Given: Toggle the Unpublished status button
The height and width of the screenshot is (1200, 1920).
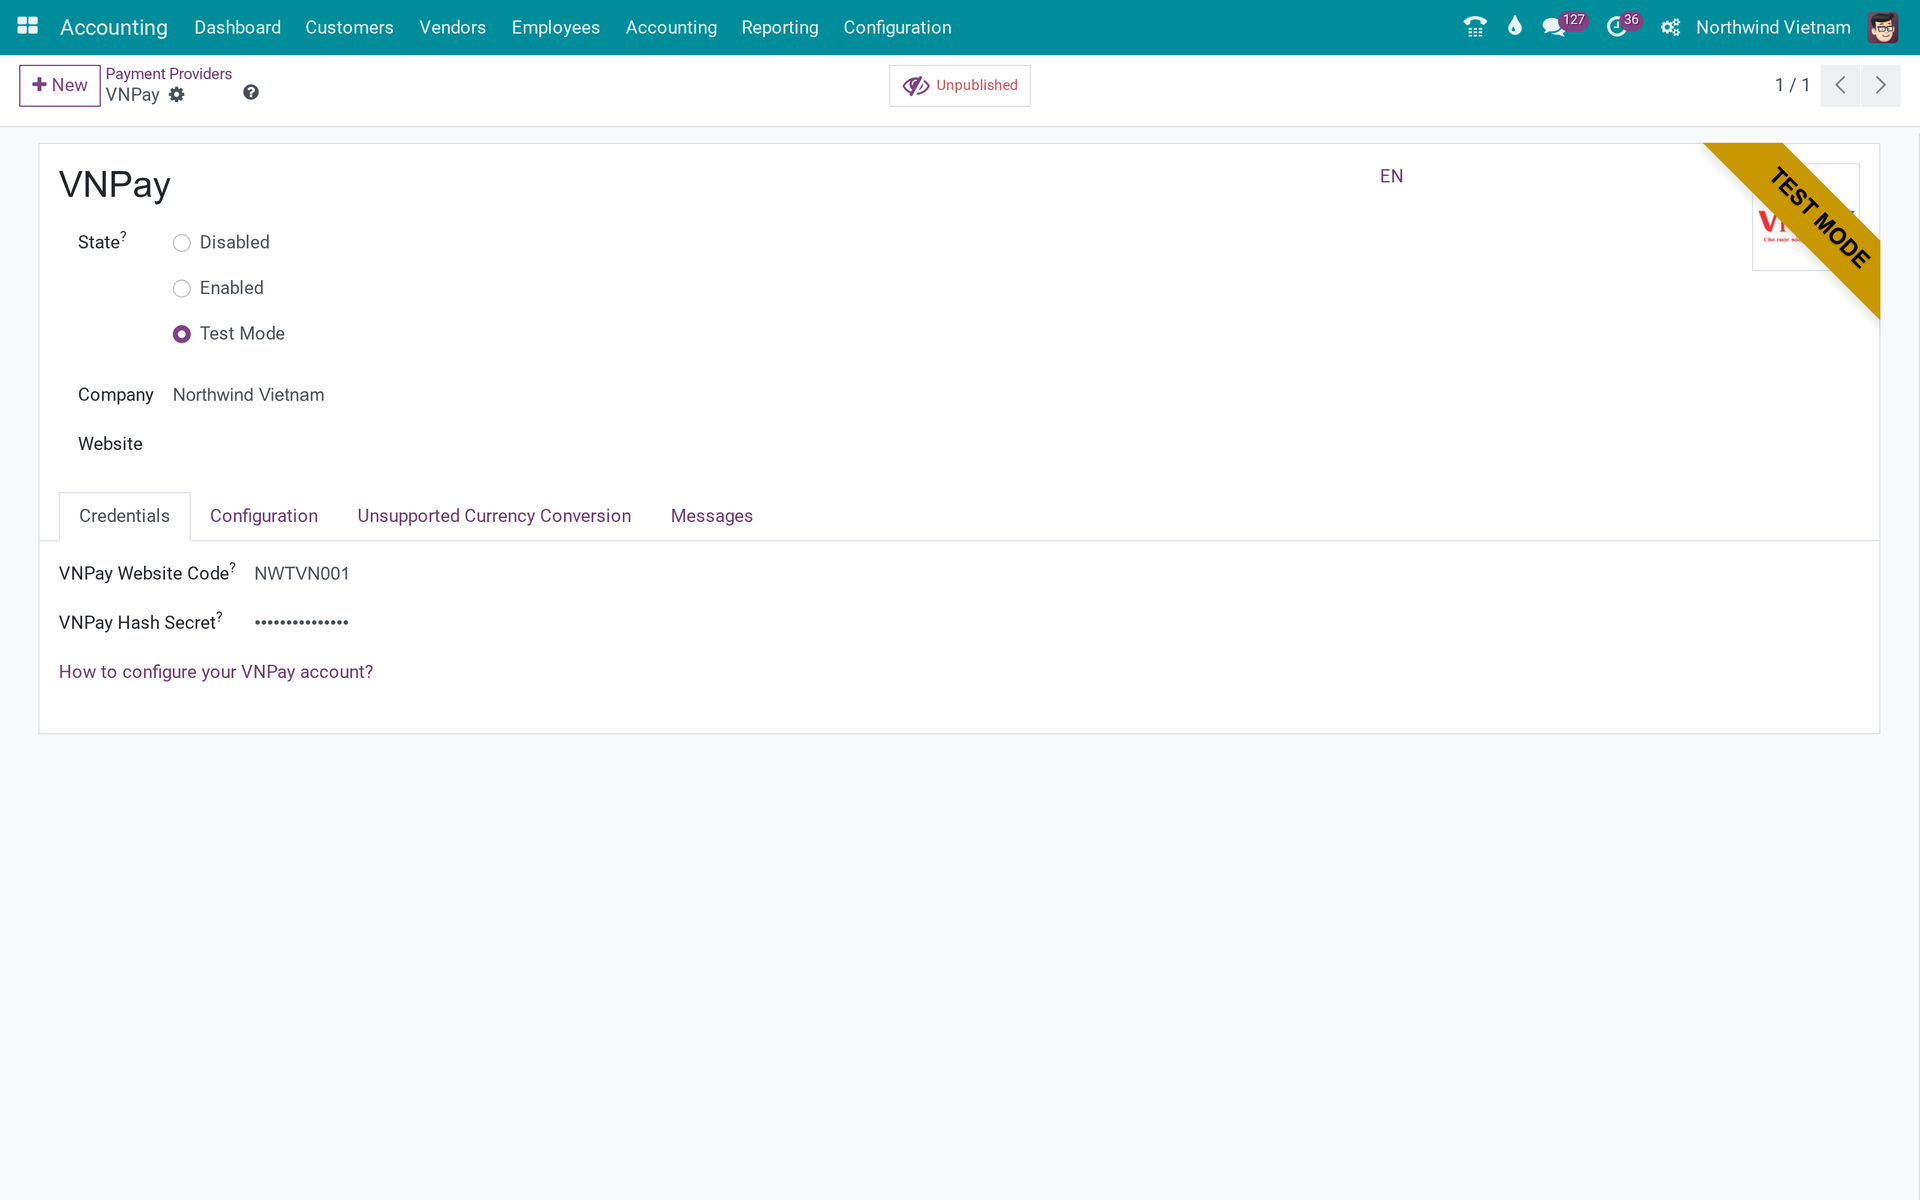Looking at the screenshot, I should 960,85.
